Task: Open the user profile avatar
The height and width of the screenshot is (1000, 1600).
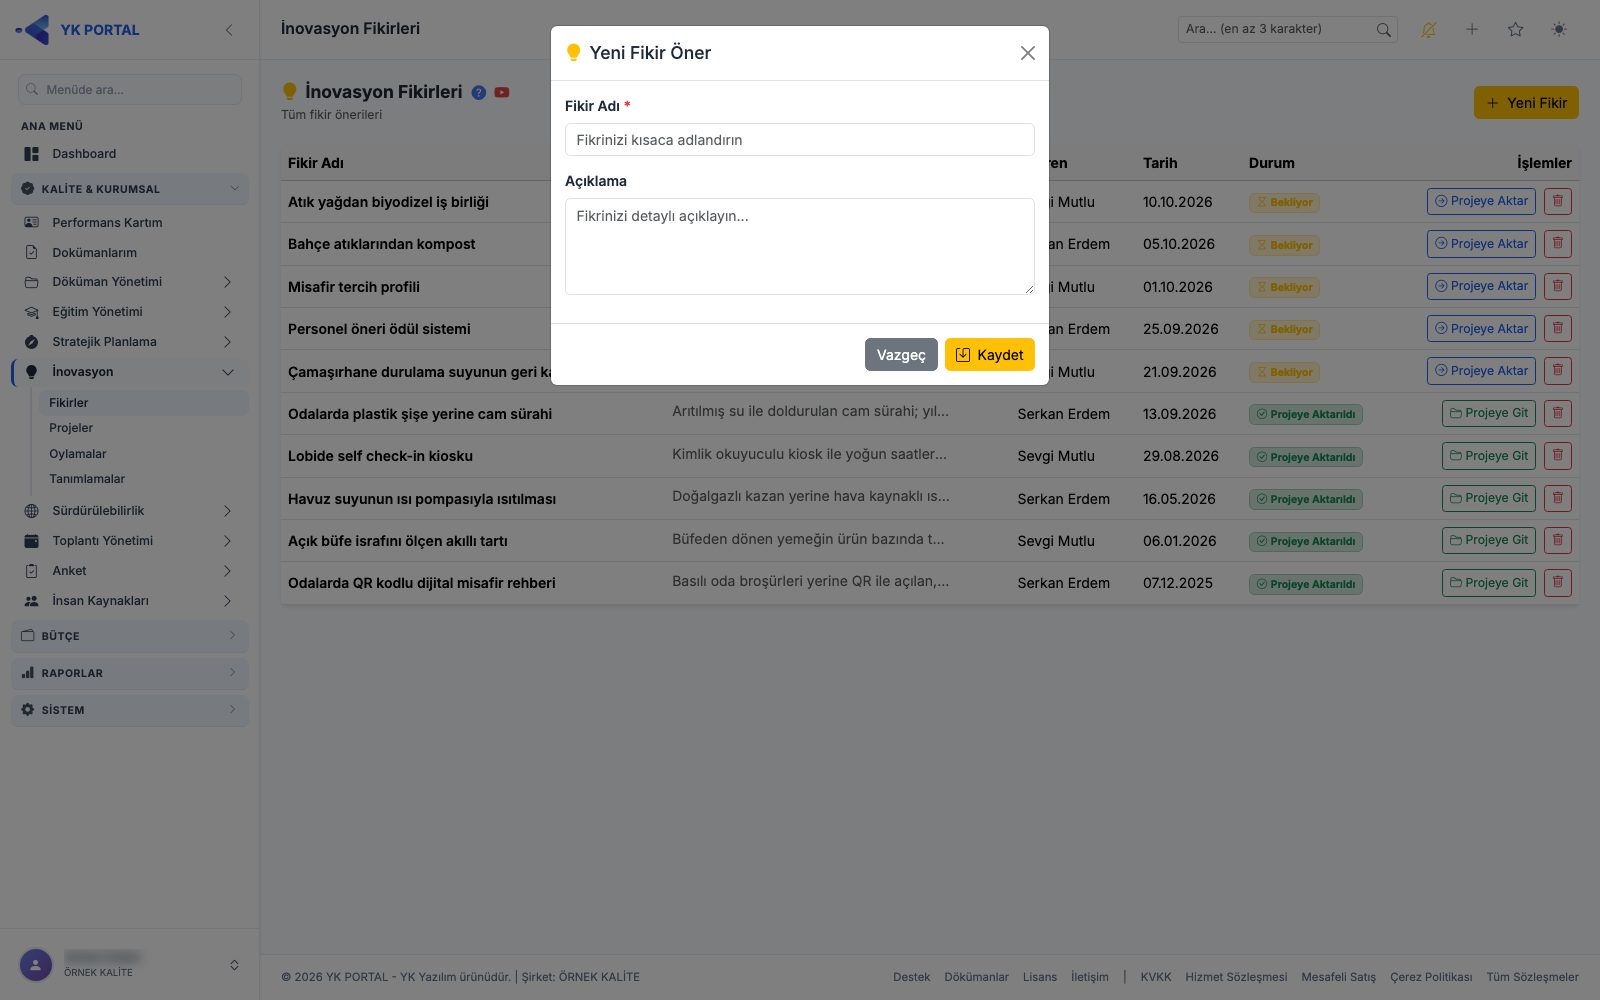Action: 36,965
